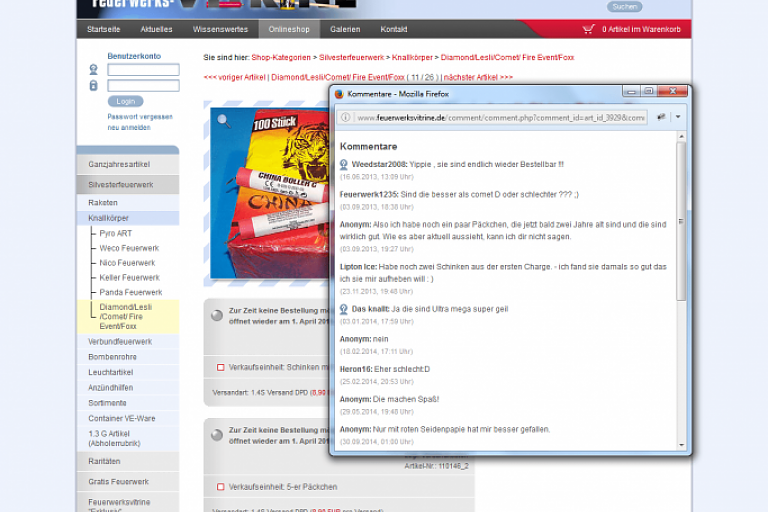The image size is (768, 512).
Task: Click the password input field
Action: click(x=143, y=85)
